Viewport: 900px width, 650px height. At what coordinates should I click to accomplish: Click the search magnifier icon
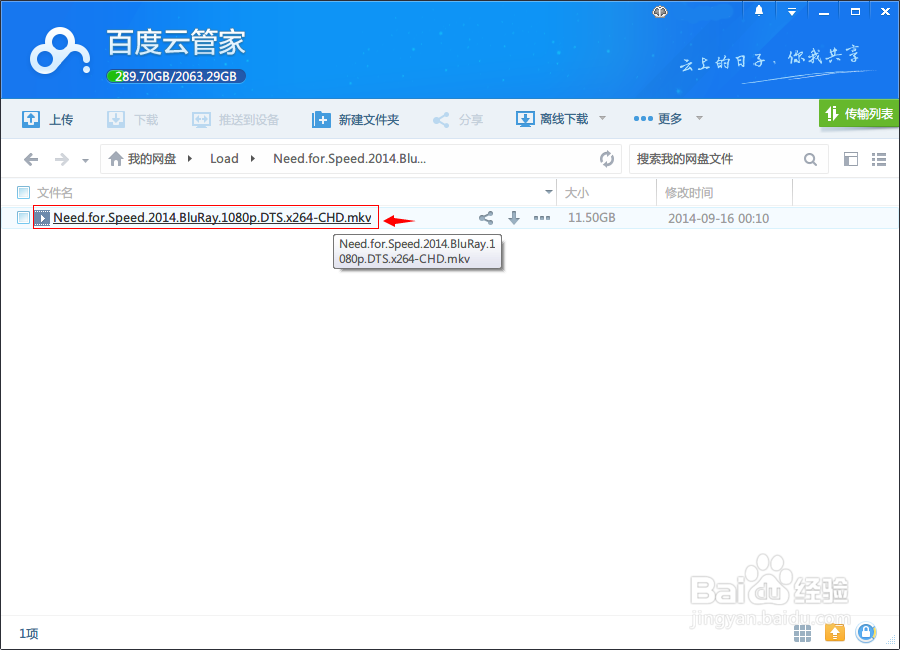coord(810,159)
